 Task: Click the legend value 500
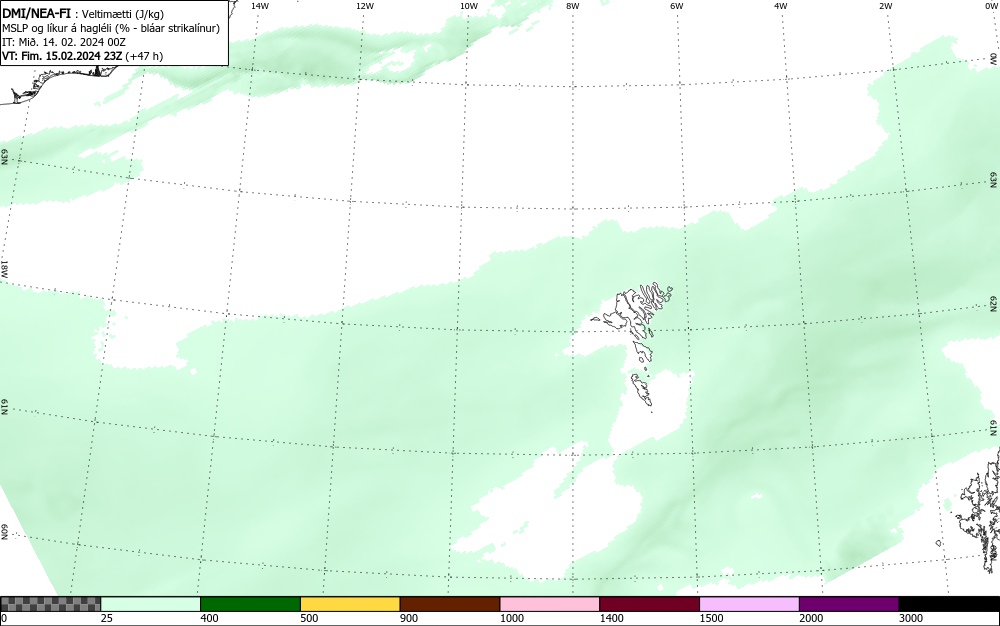pos(309,618)
